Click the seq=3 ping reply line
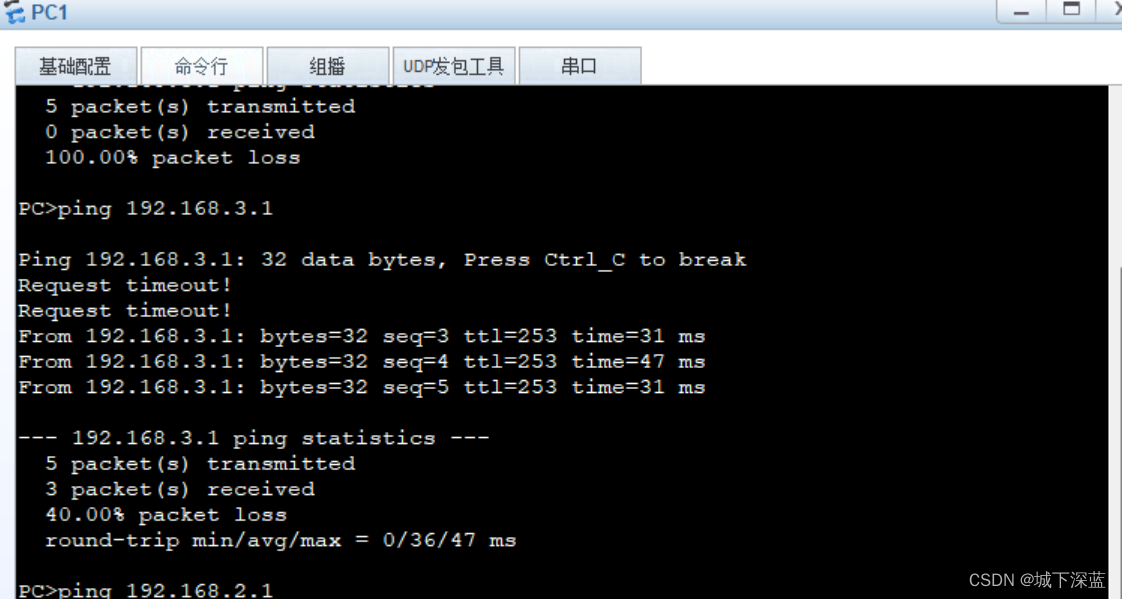 (361, 336)
